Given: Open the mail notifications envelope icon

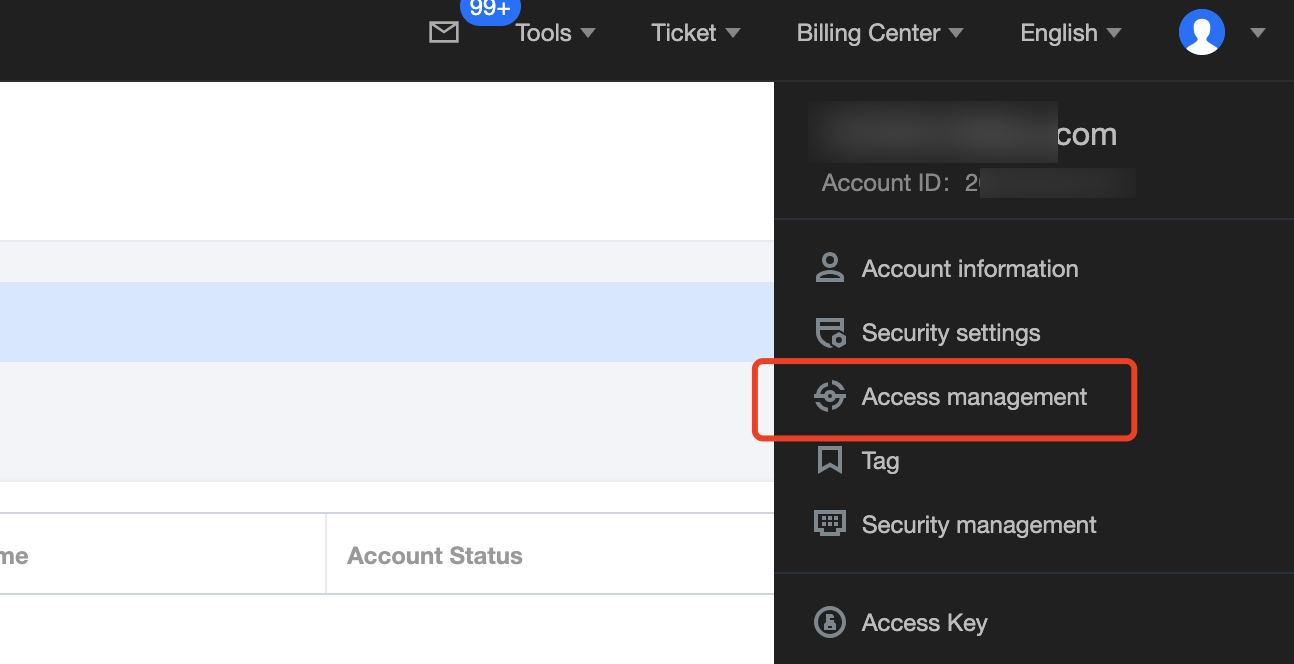Looking at the screenshot, I should click(443, 33).
